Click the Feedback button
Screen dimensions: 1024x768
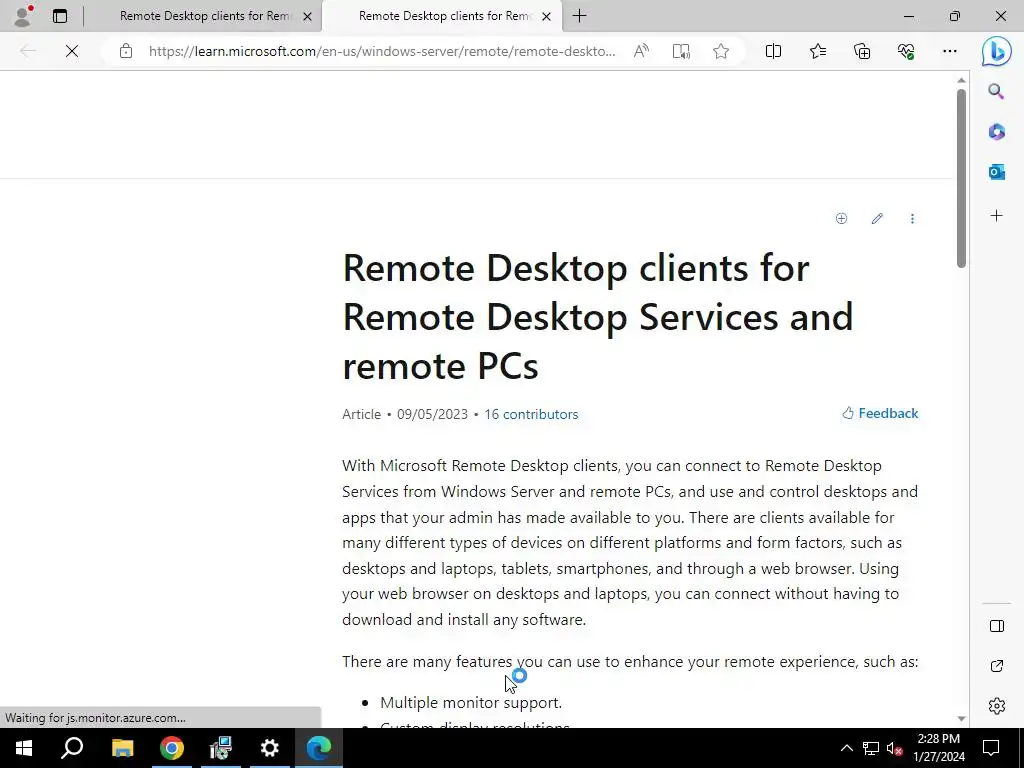(880, 413)
